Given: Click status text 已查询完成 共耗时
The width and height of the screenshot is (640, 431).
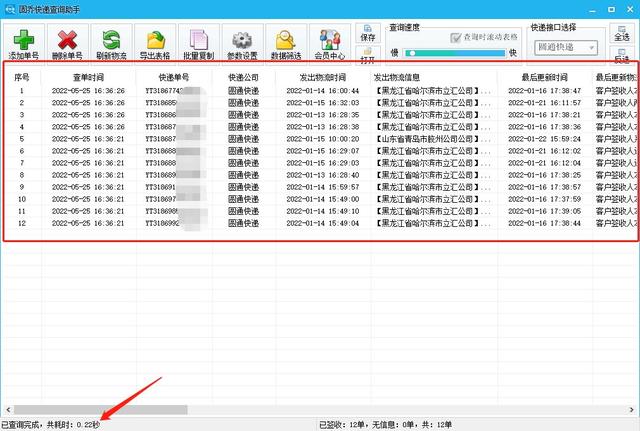Looking at the screenshot, I should tap(50, 425).
